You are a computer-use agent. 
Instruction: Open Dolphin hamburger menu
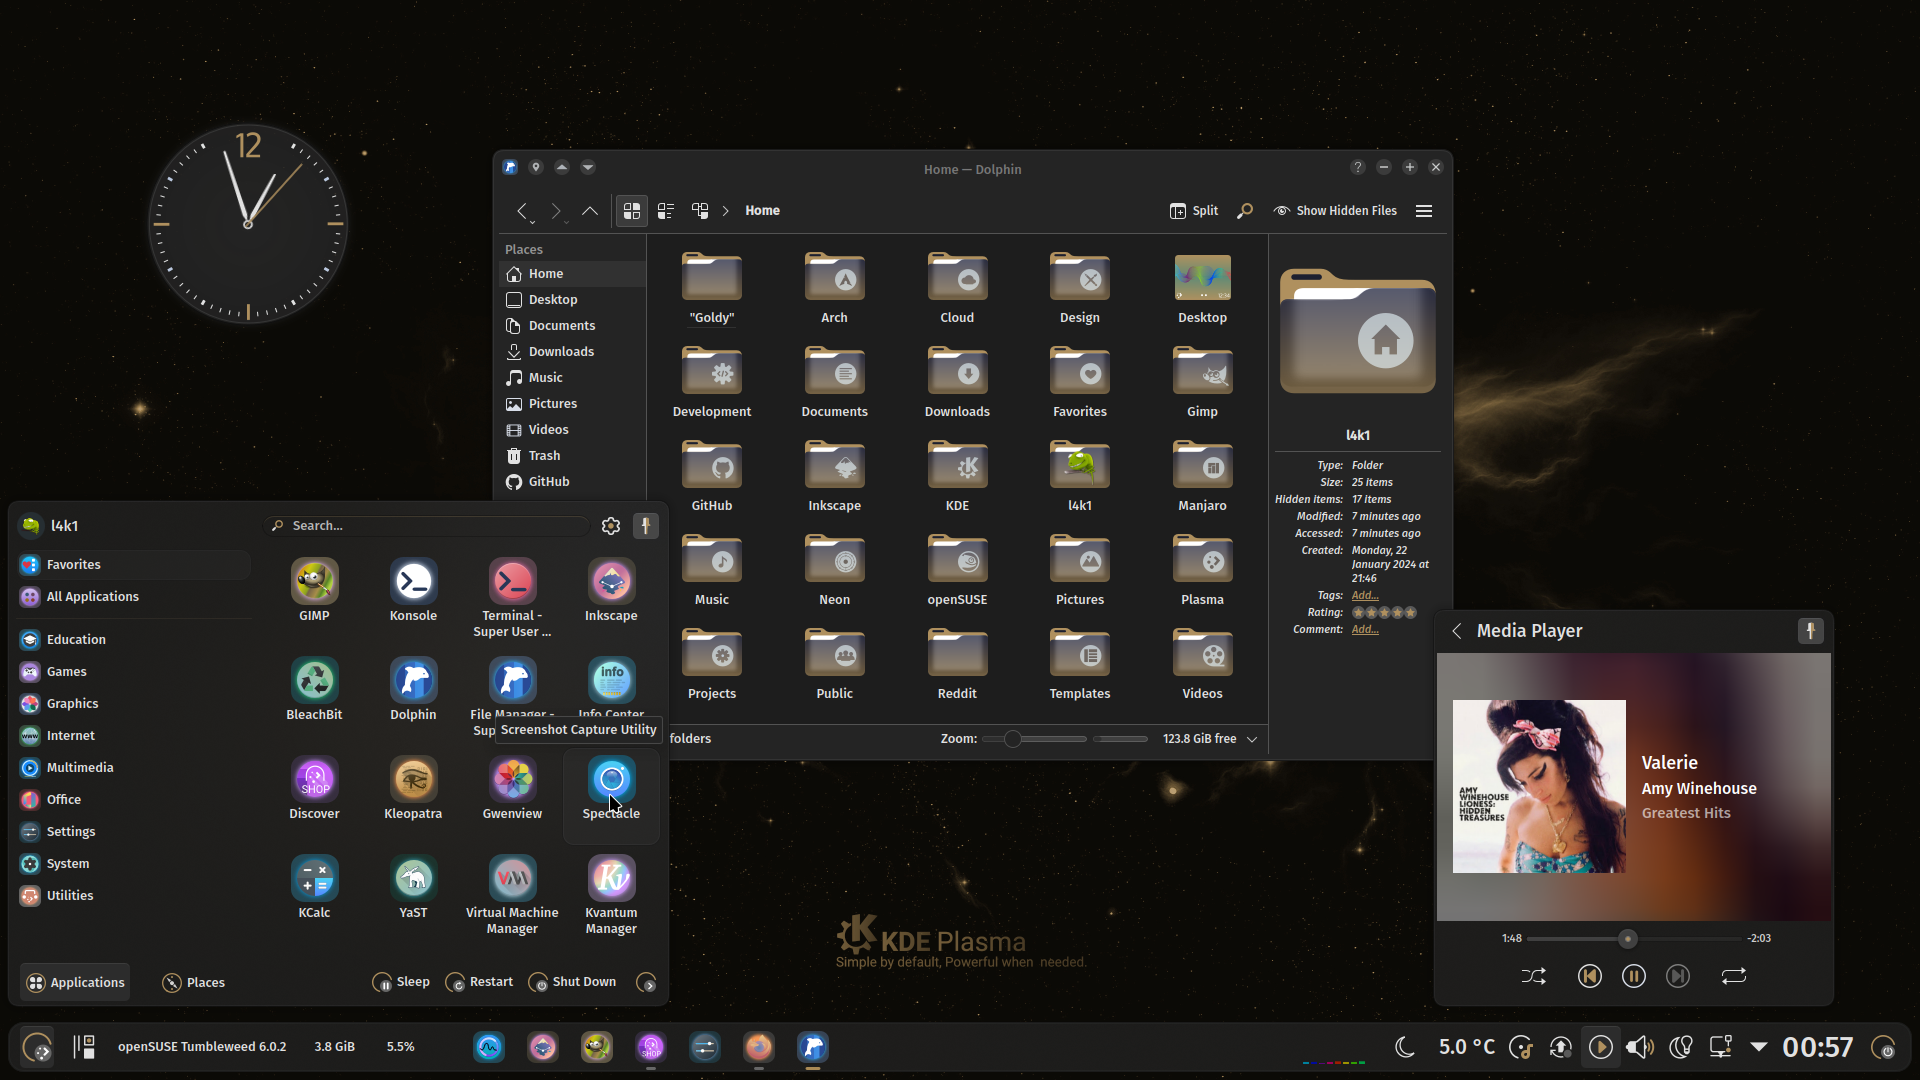[x=1424, y=211]
